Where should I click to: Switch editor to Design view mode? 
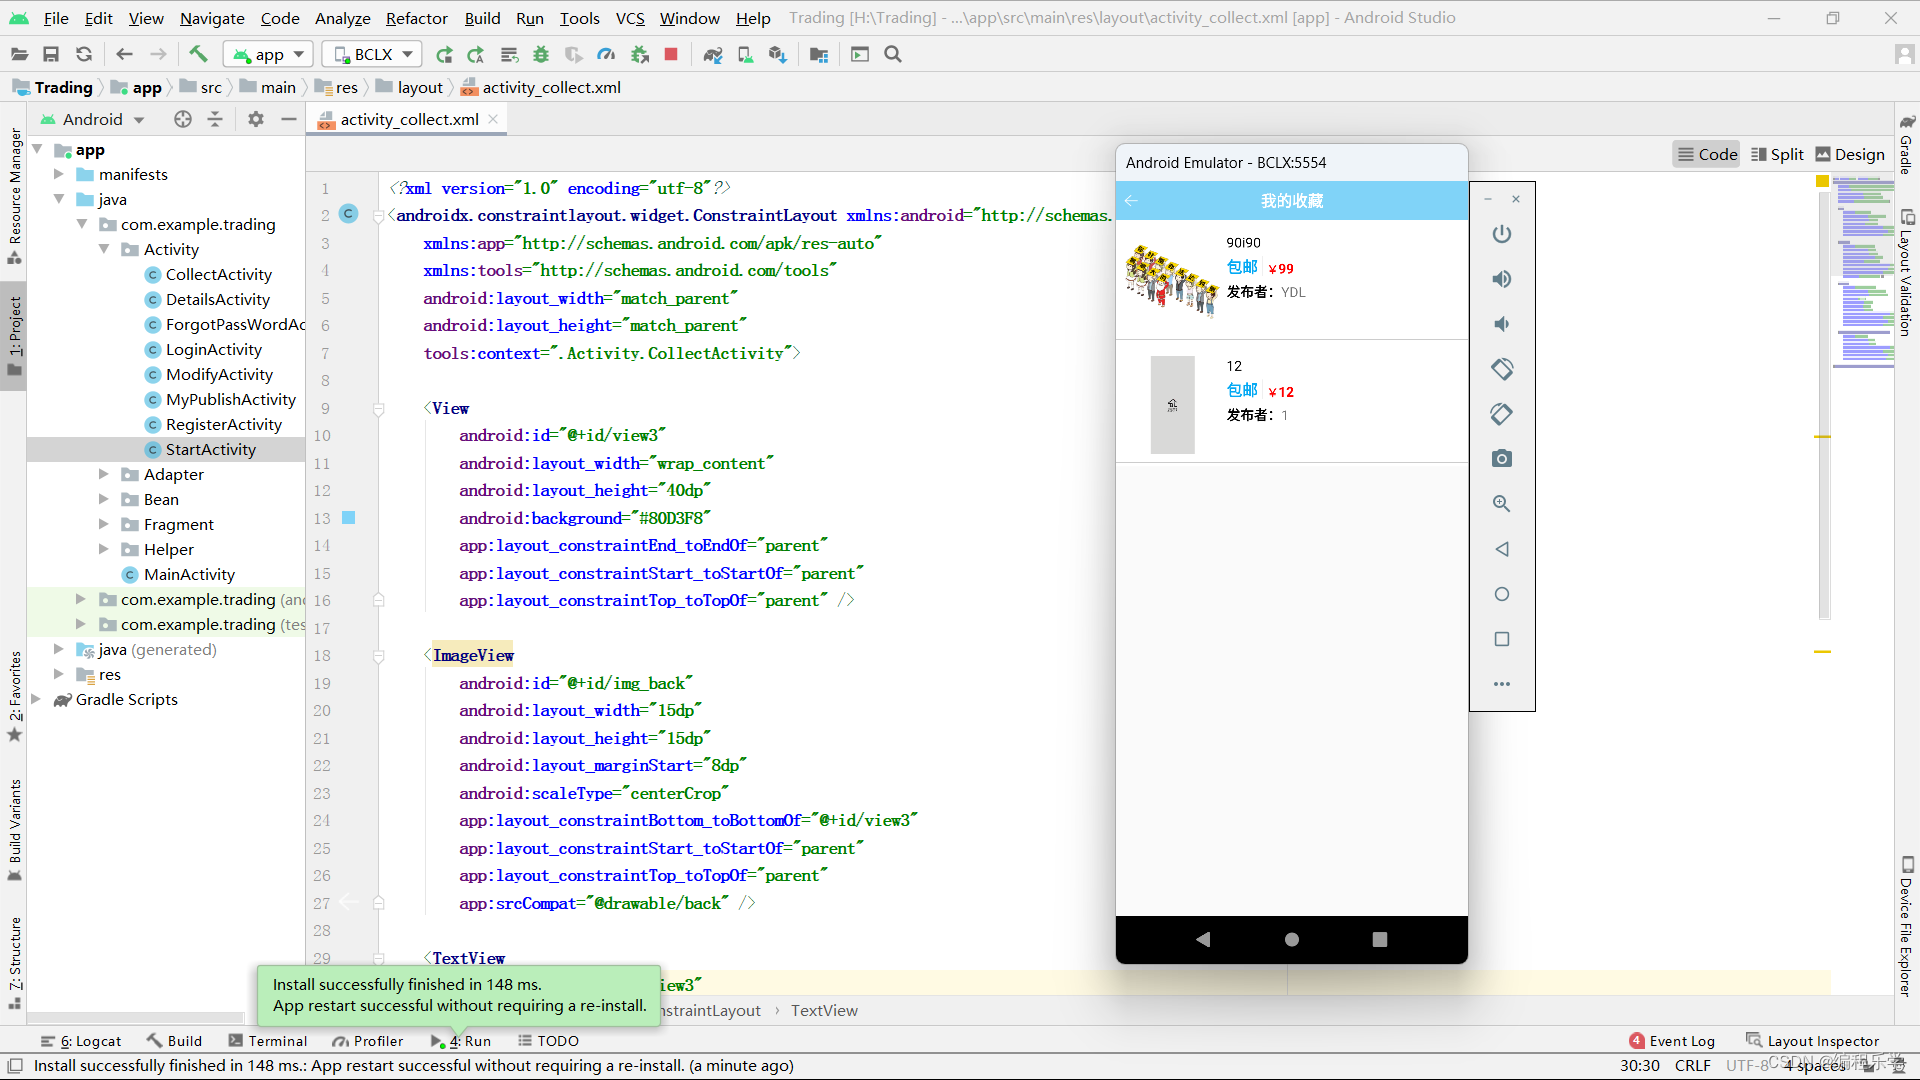click(x=1850, y=154)
